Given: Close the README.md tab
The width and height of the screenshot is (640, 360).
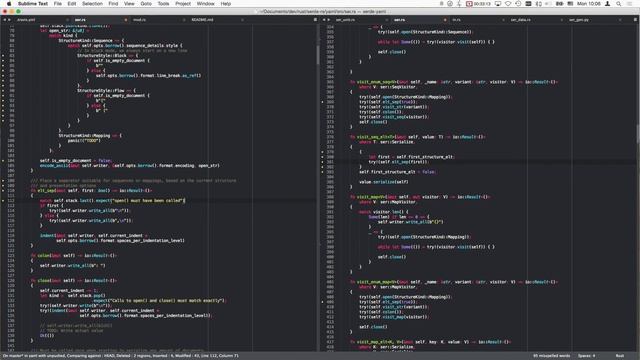Looking at the screenshot, I should click(x=242, y=20).
